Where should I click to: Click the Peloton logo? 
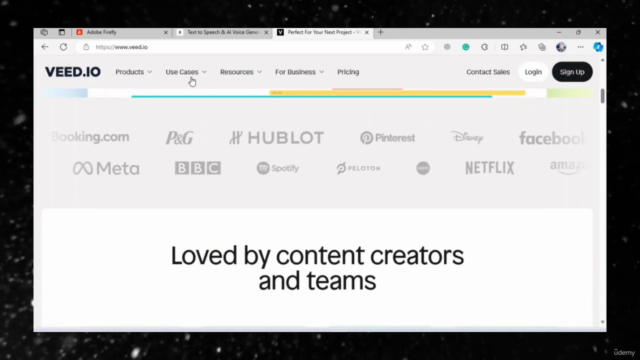coord(358,168)
